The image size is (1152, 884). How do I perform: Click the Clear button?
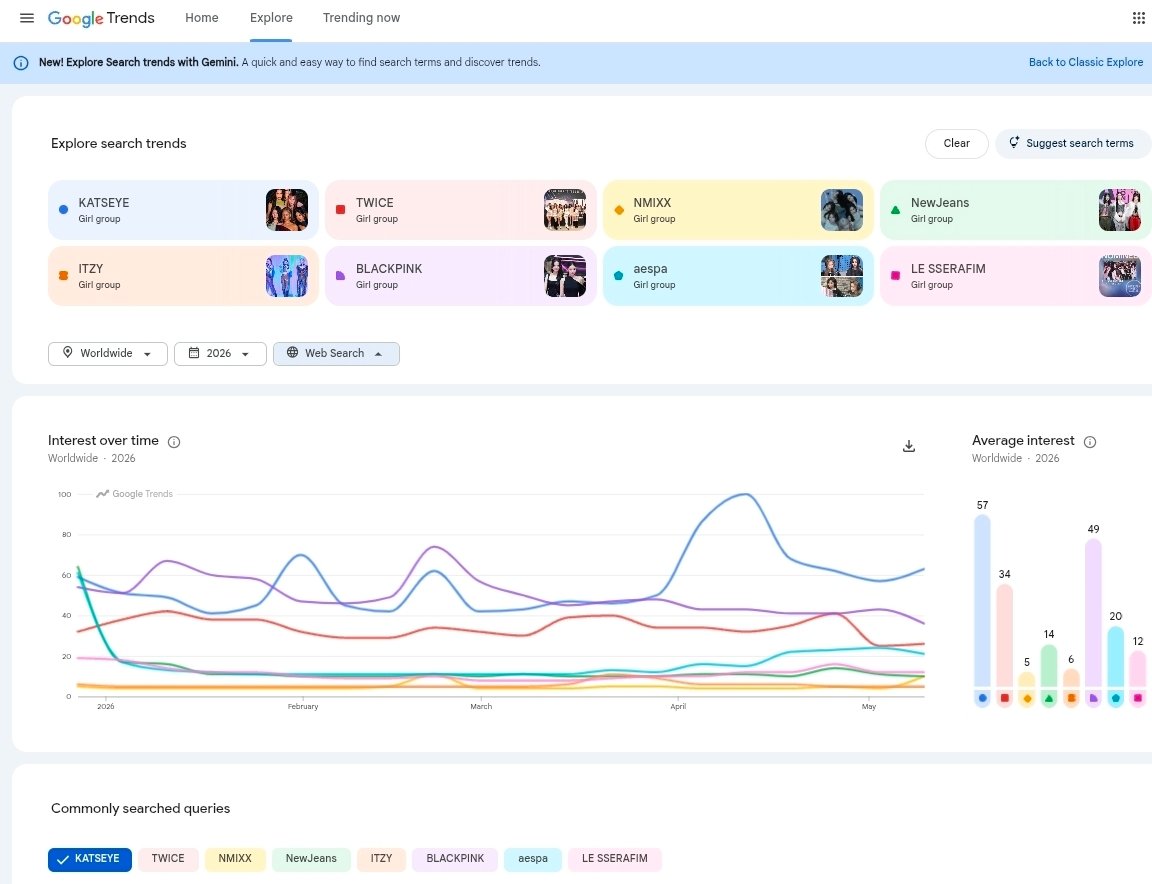coord(957,143)
